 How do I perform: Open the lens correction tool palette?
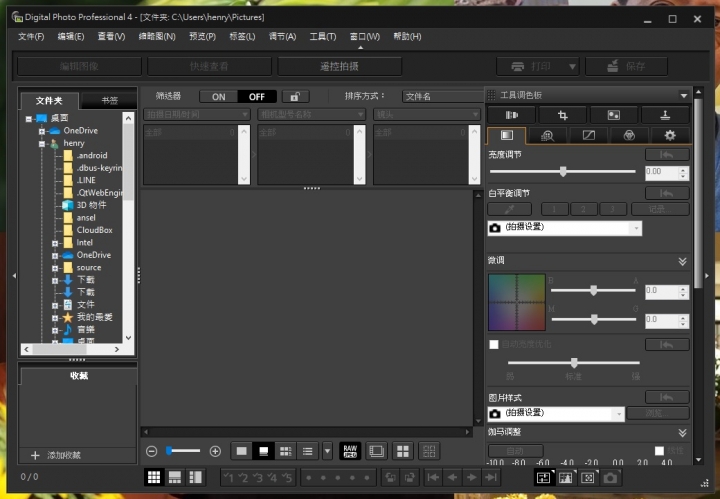pyautogui.click(x=511, y=115)
